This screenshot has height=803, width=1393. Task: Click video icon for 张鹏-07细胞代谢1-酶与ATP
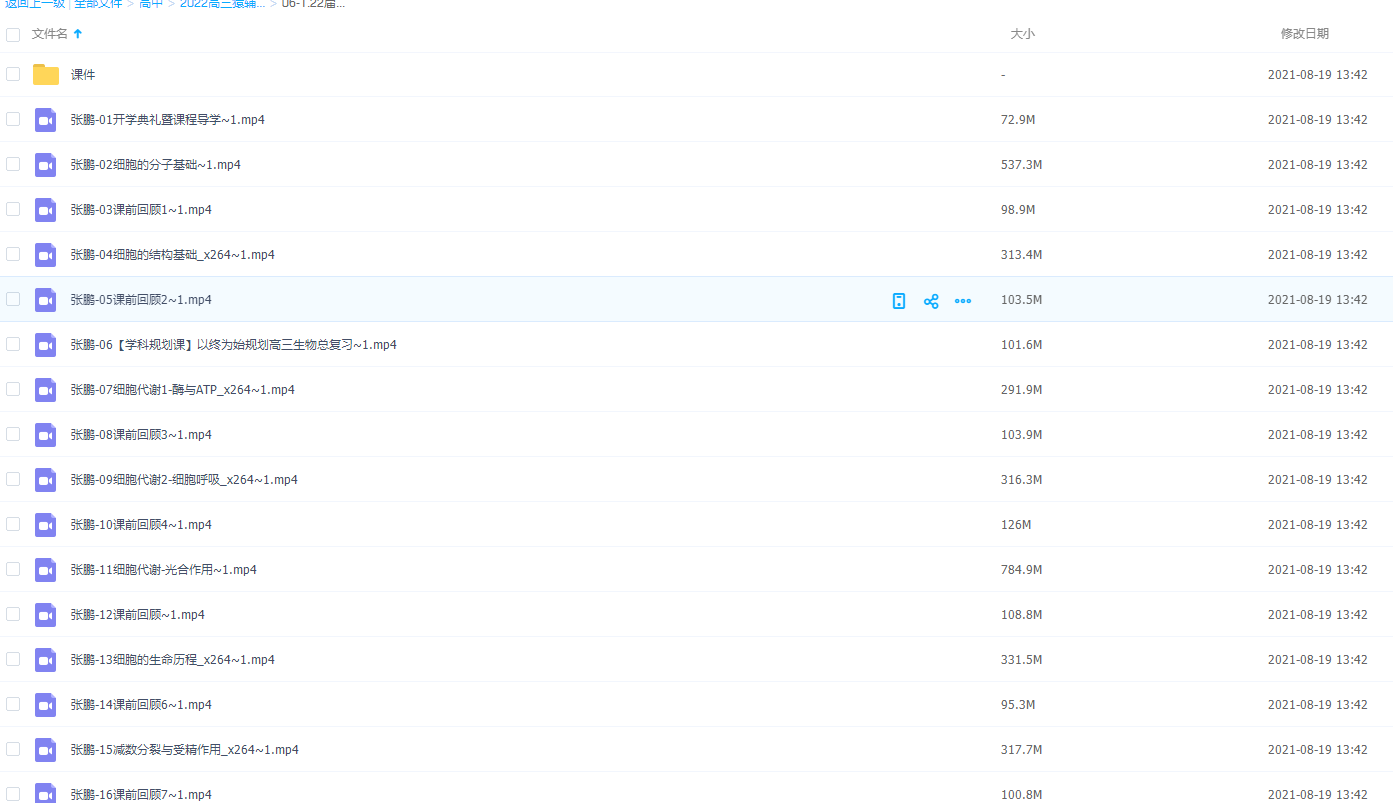(46, 390)
